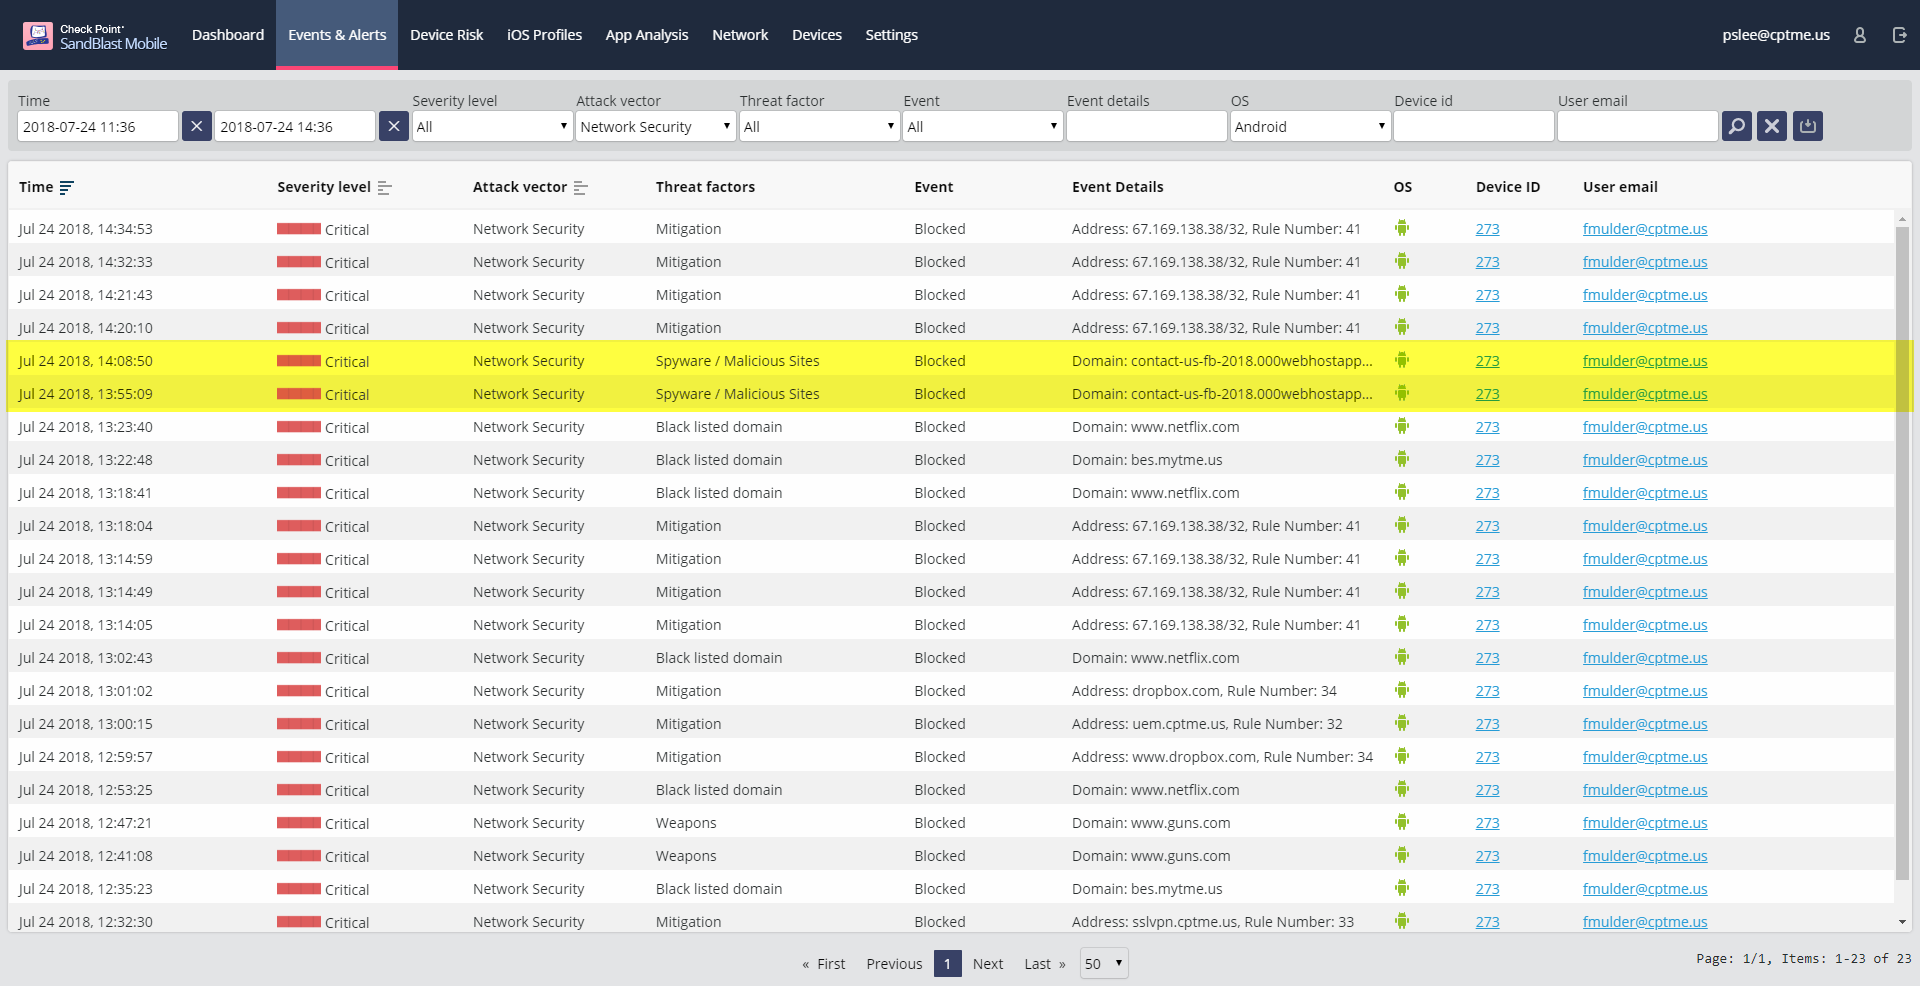
Task: Click the logout icon in header
Action: pyautogui.click(x=1899, y=35)
